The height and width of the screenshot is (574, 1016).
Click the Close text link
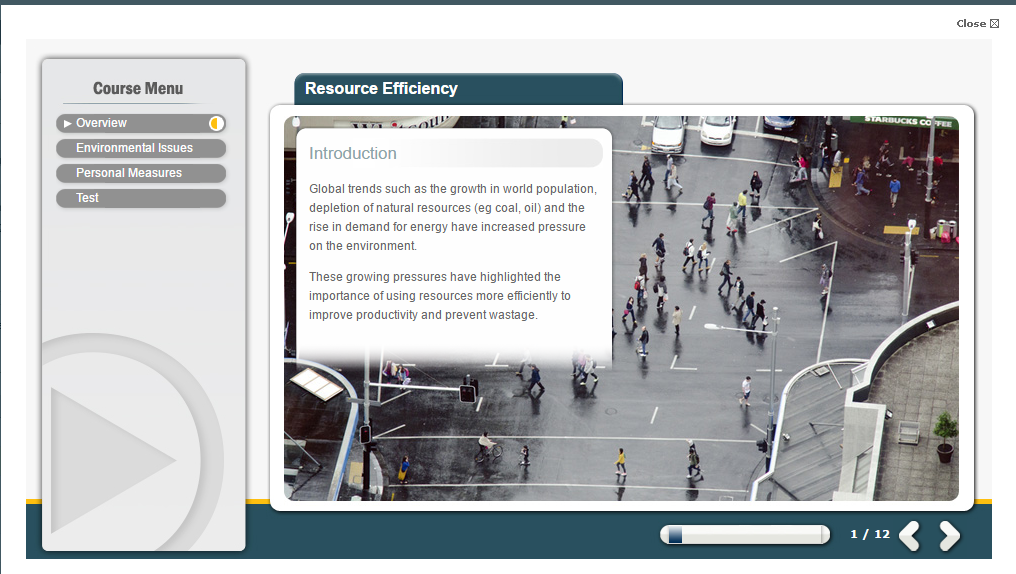pos(970,24)
